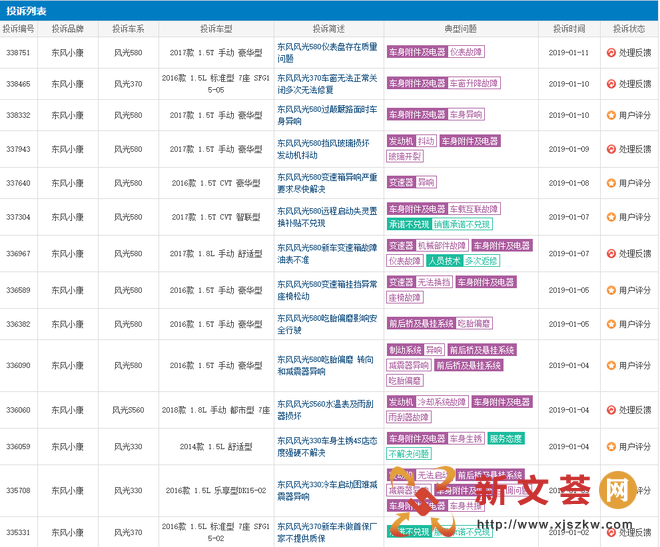This screenshot has height=547, width=660.
Task: Click the 机械部件故障 tag
Action: [x=442, y=245]
